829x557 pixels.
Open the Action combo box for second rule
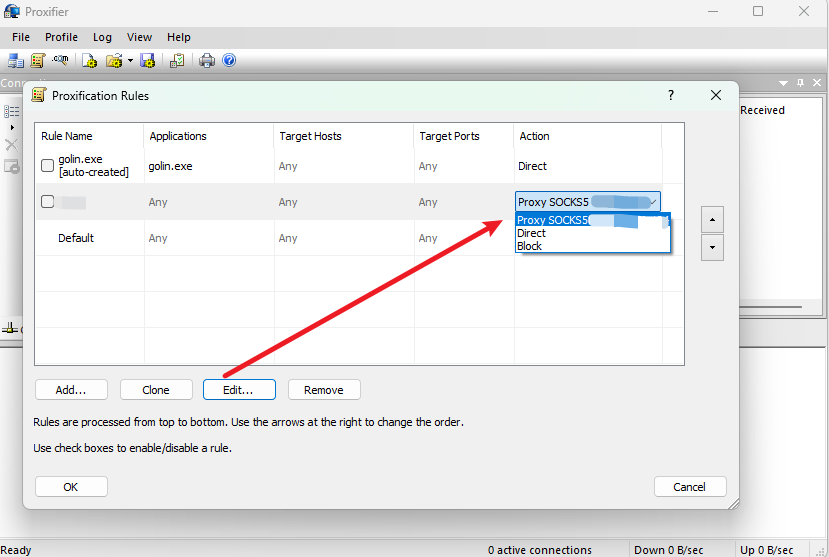(588, 202)
